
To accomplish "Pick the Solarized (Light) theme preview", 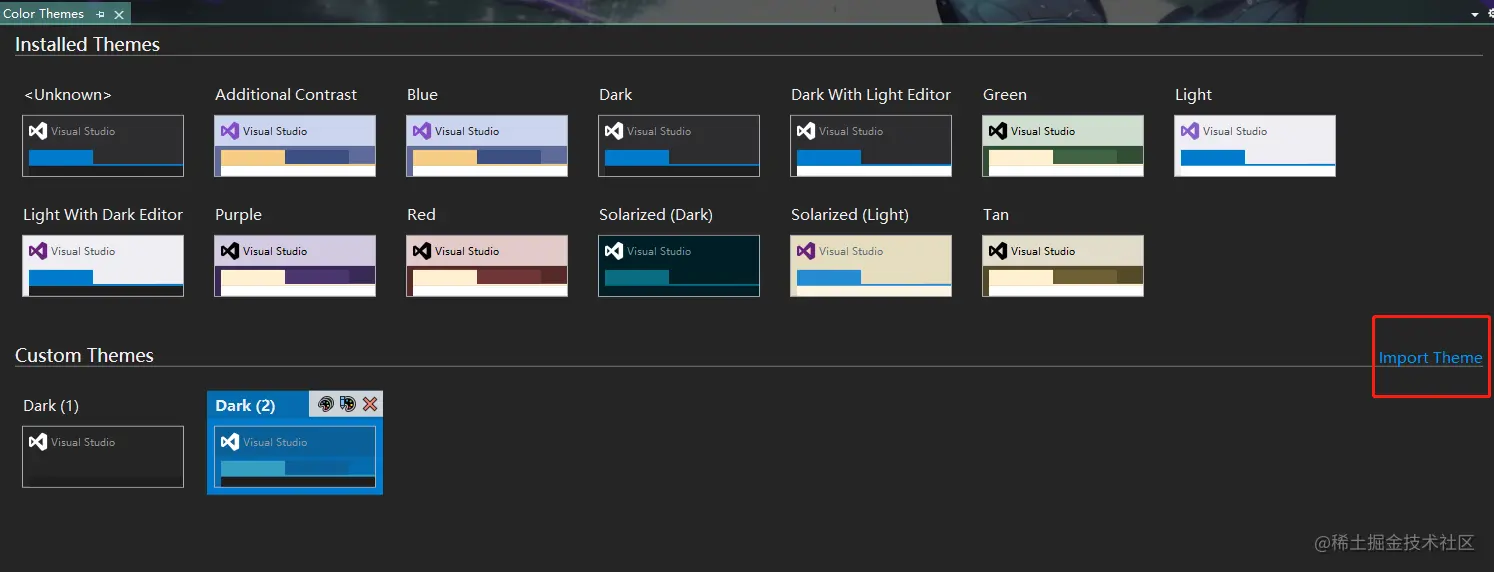I will point(871,266).
